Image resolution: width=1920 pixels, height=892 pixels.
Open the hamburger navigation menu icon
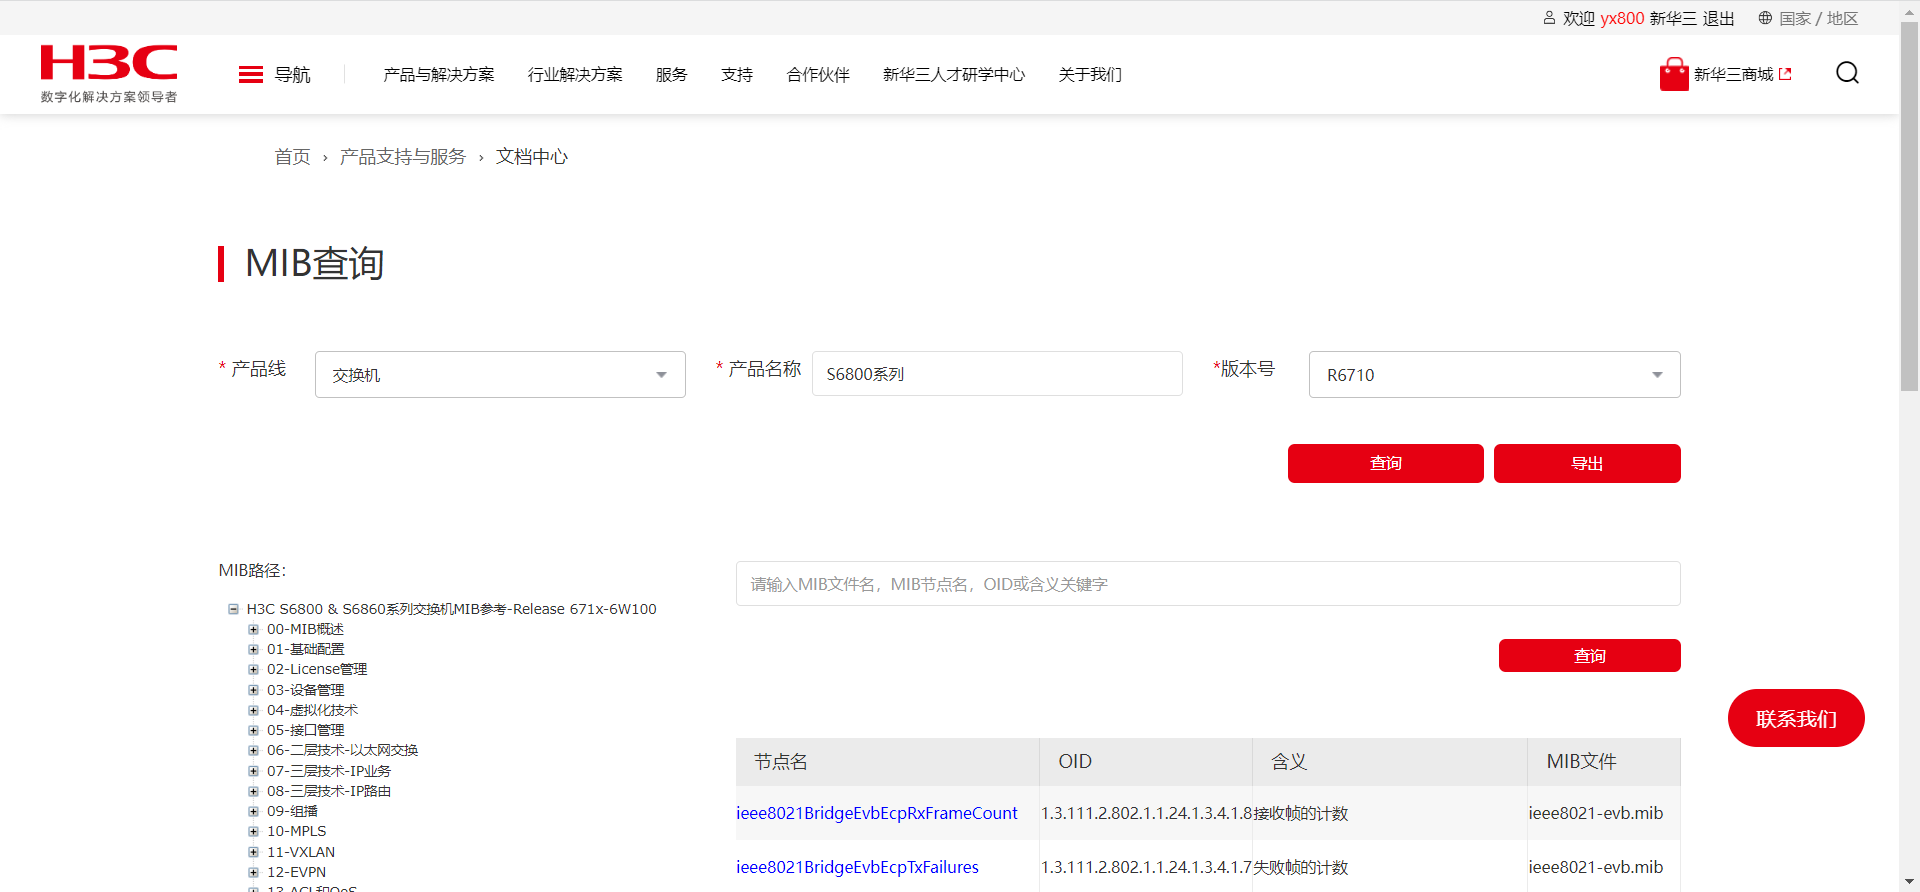[x=251, y=75]
